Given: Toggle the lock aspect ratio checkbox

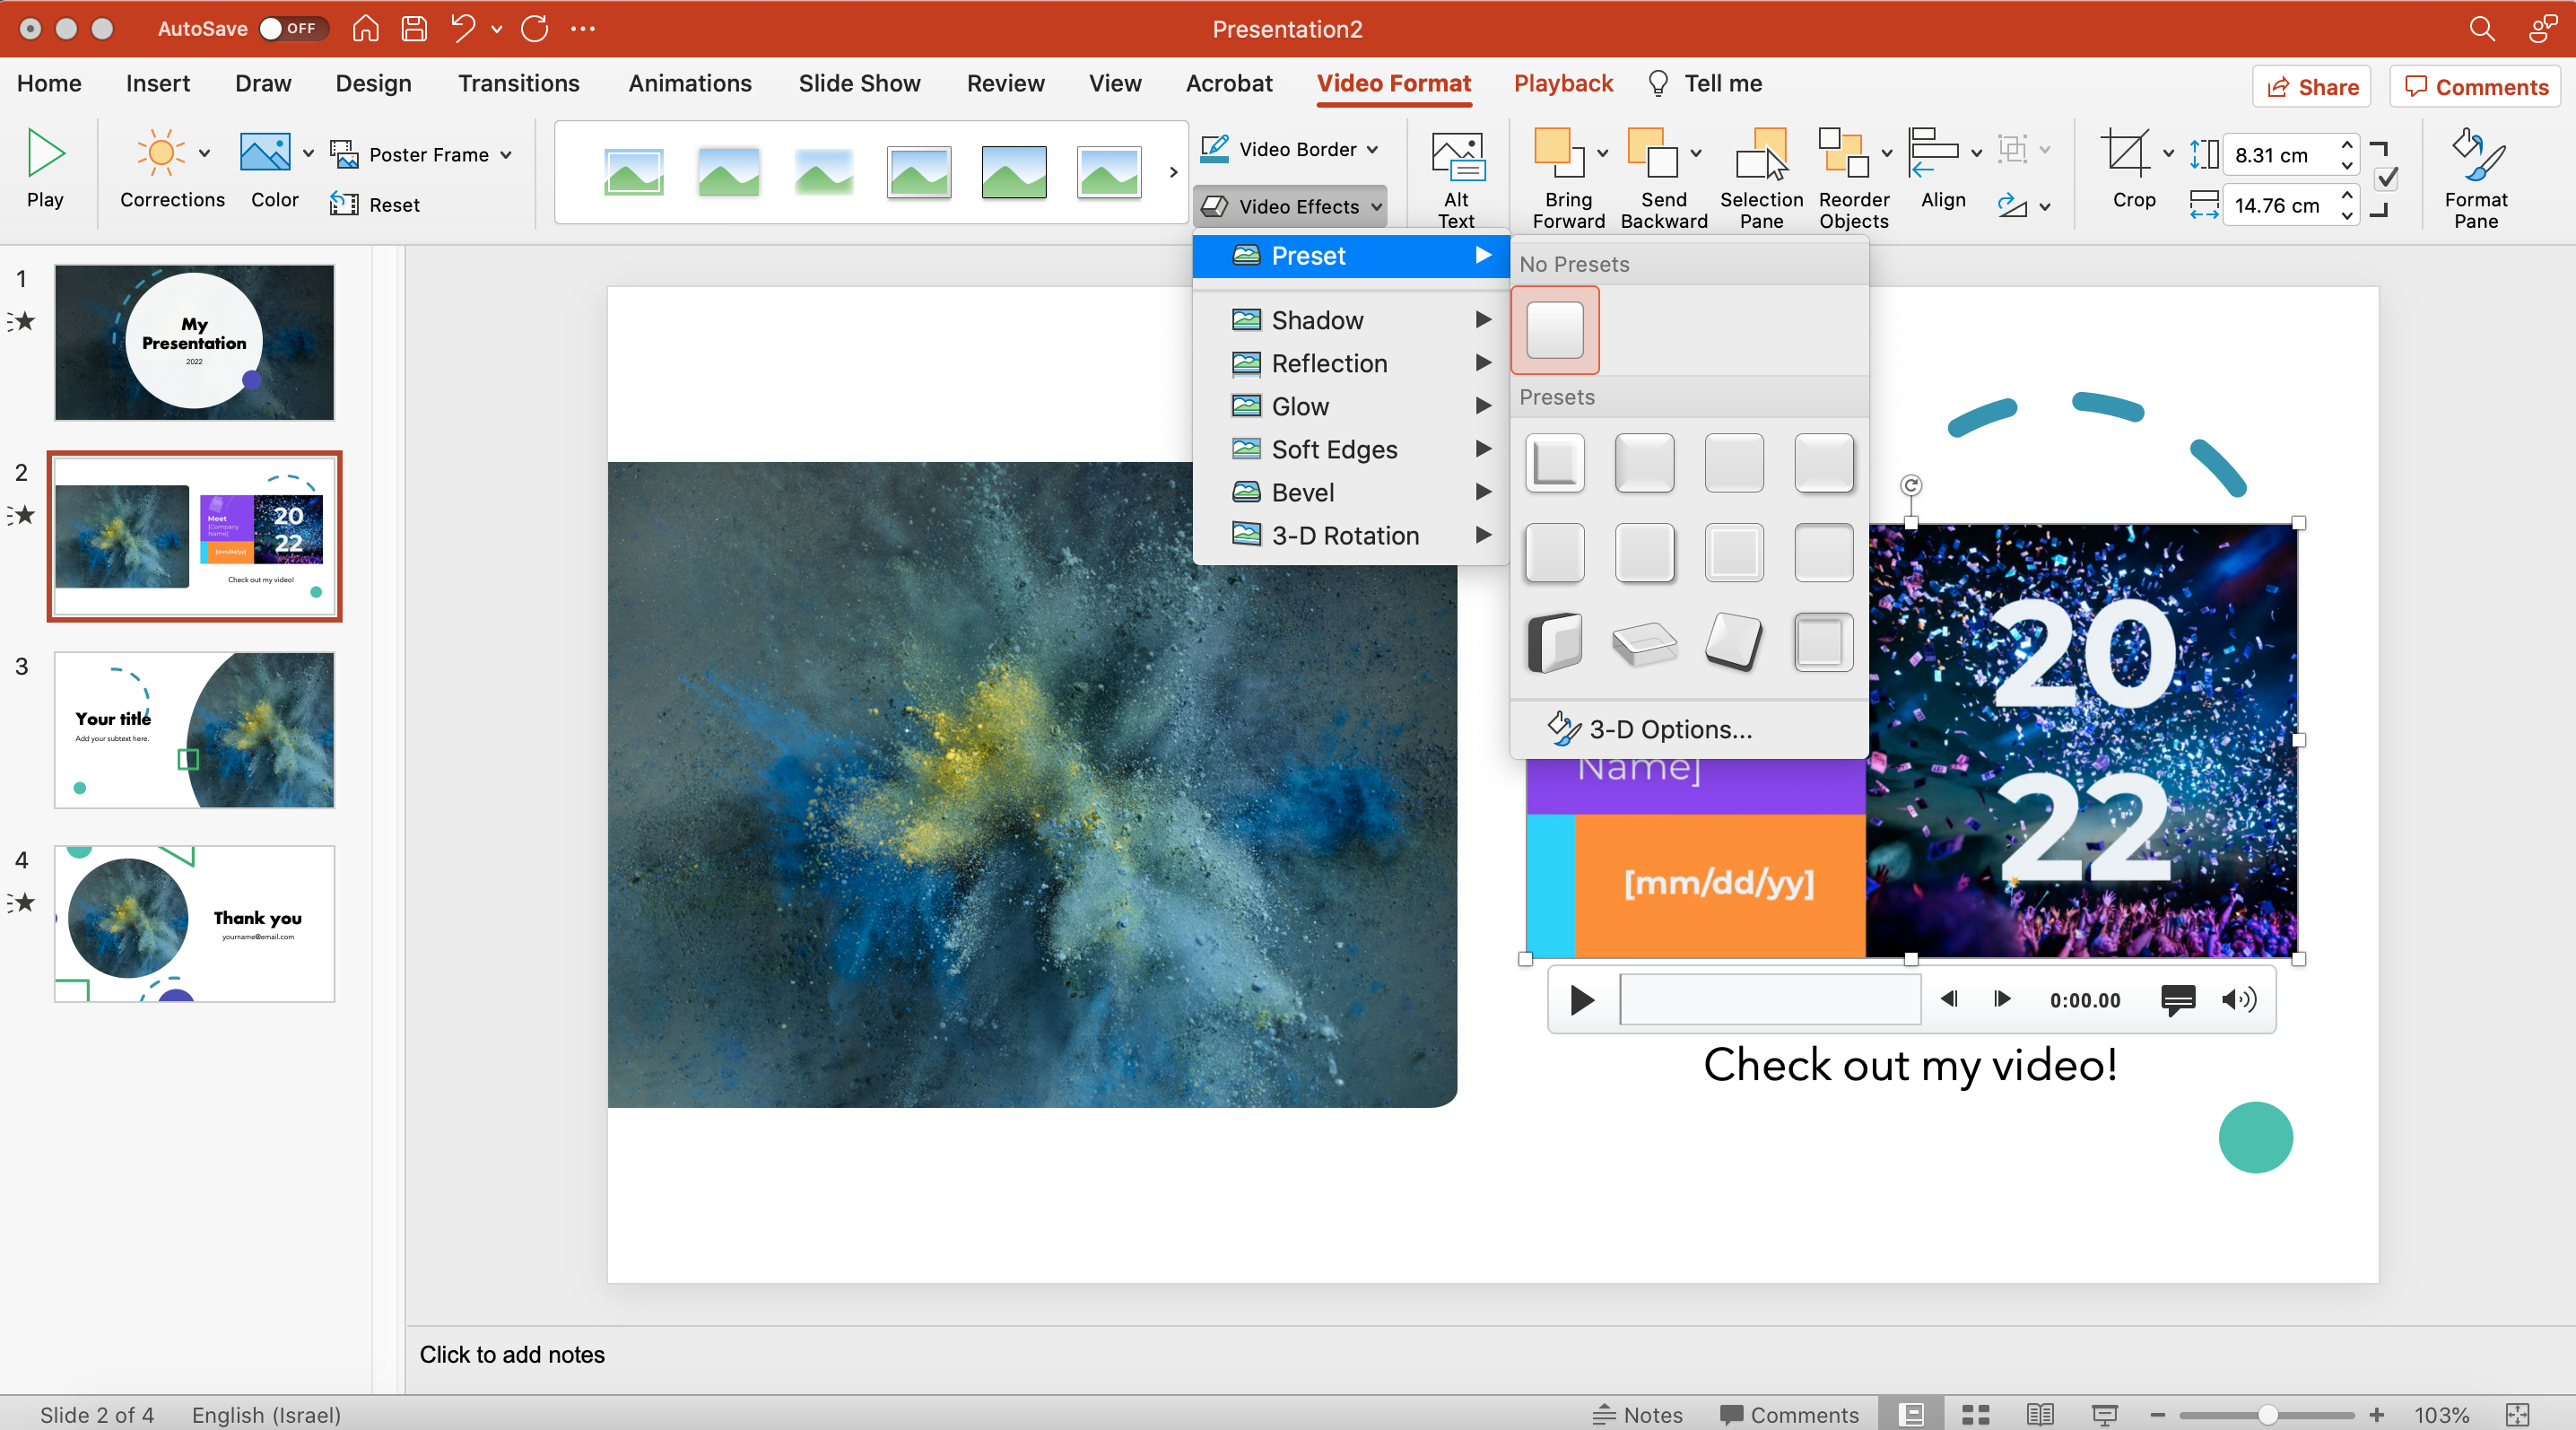Looking at the screenshot, I should click(x=2387, y=179).
